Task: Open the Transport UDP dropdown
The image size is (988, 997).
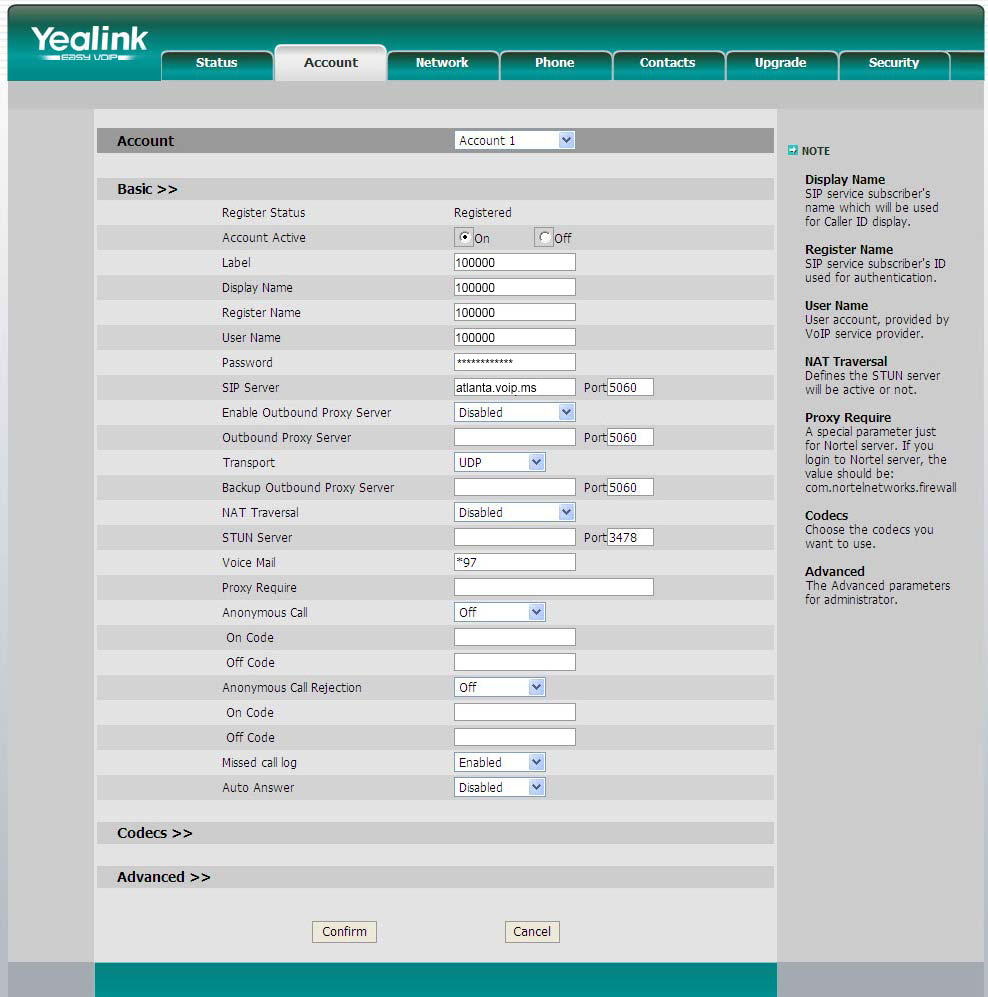Action: point(500,462)
